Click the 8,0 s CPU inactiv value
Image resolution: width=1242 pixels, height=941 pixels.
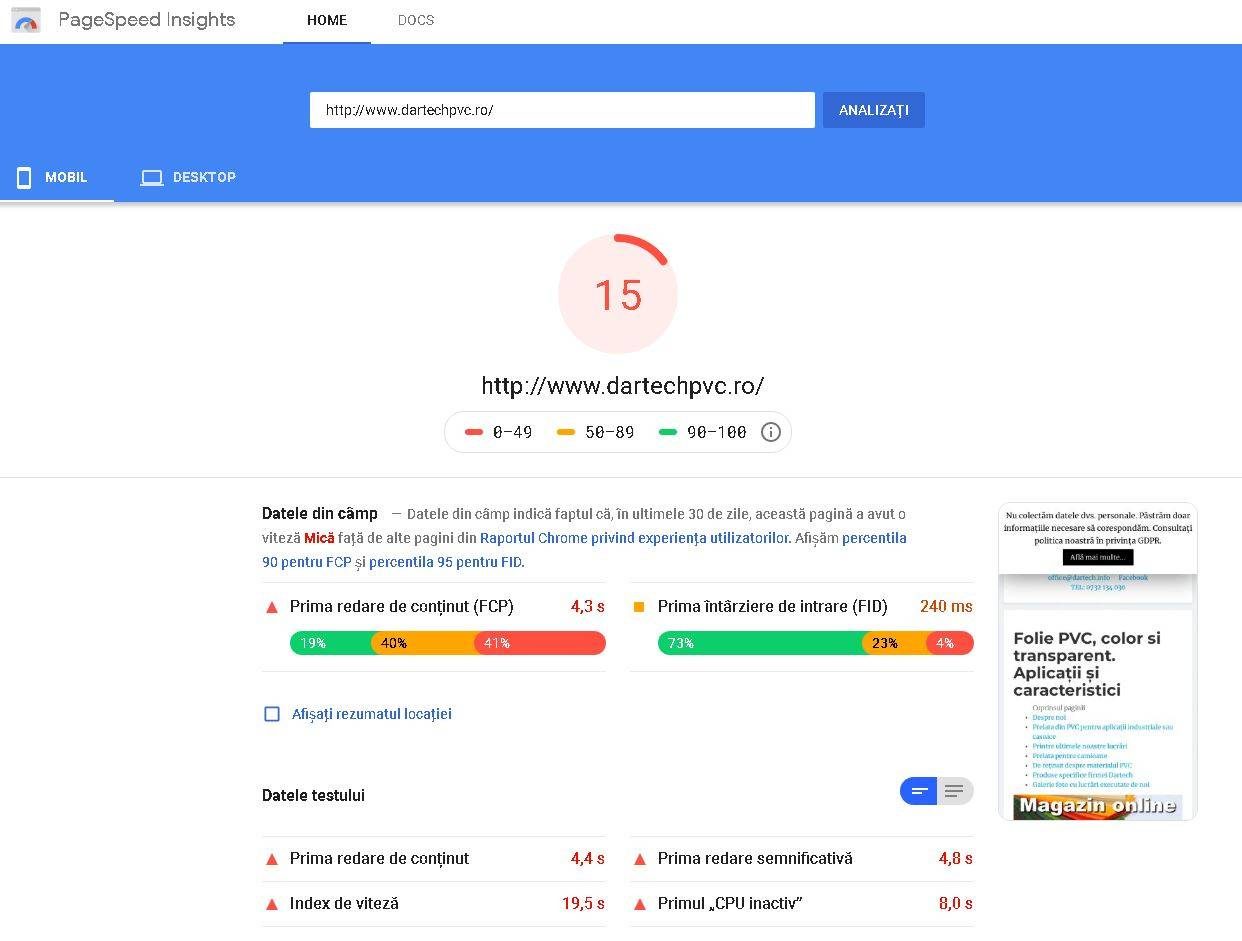[x=956, y=903]
